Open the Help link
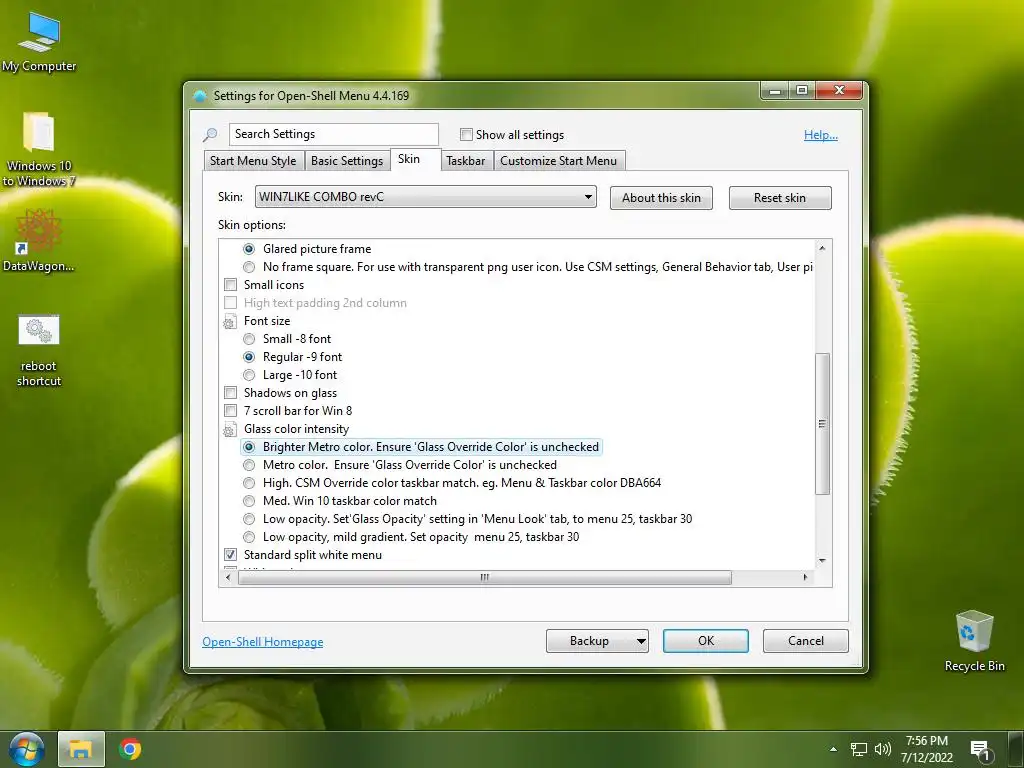The image size is (1024, 768). click(820, 135)
